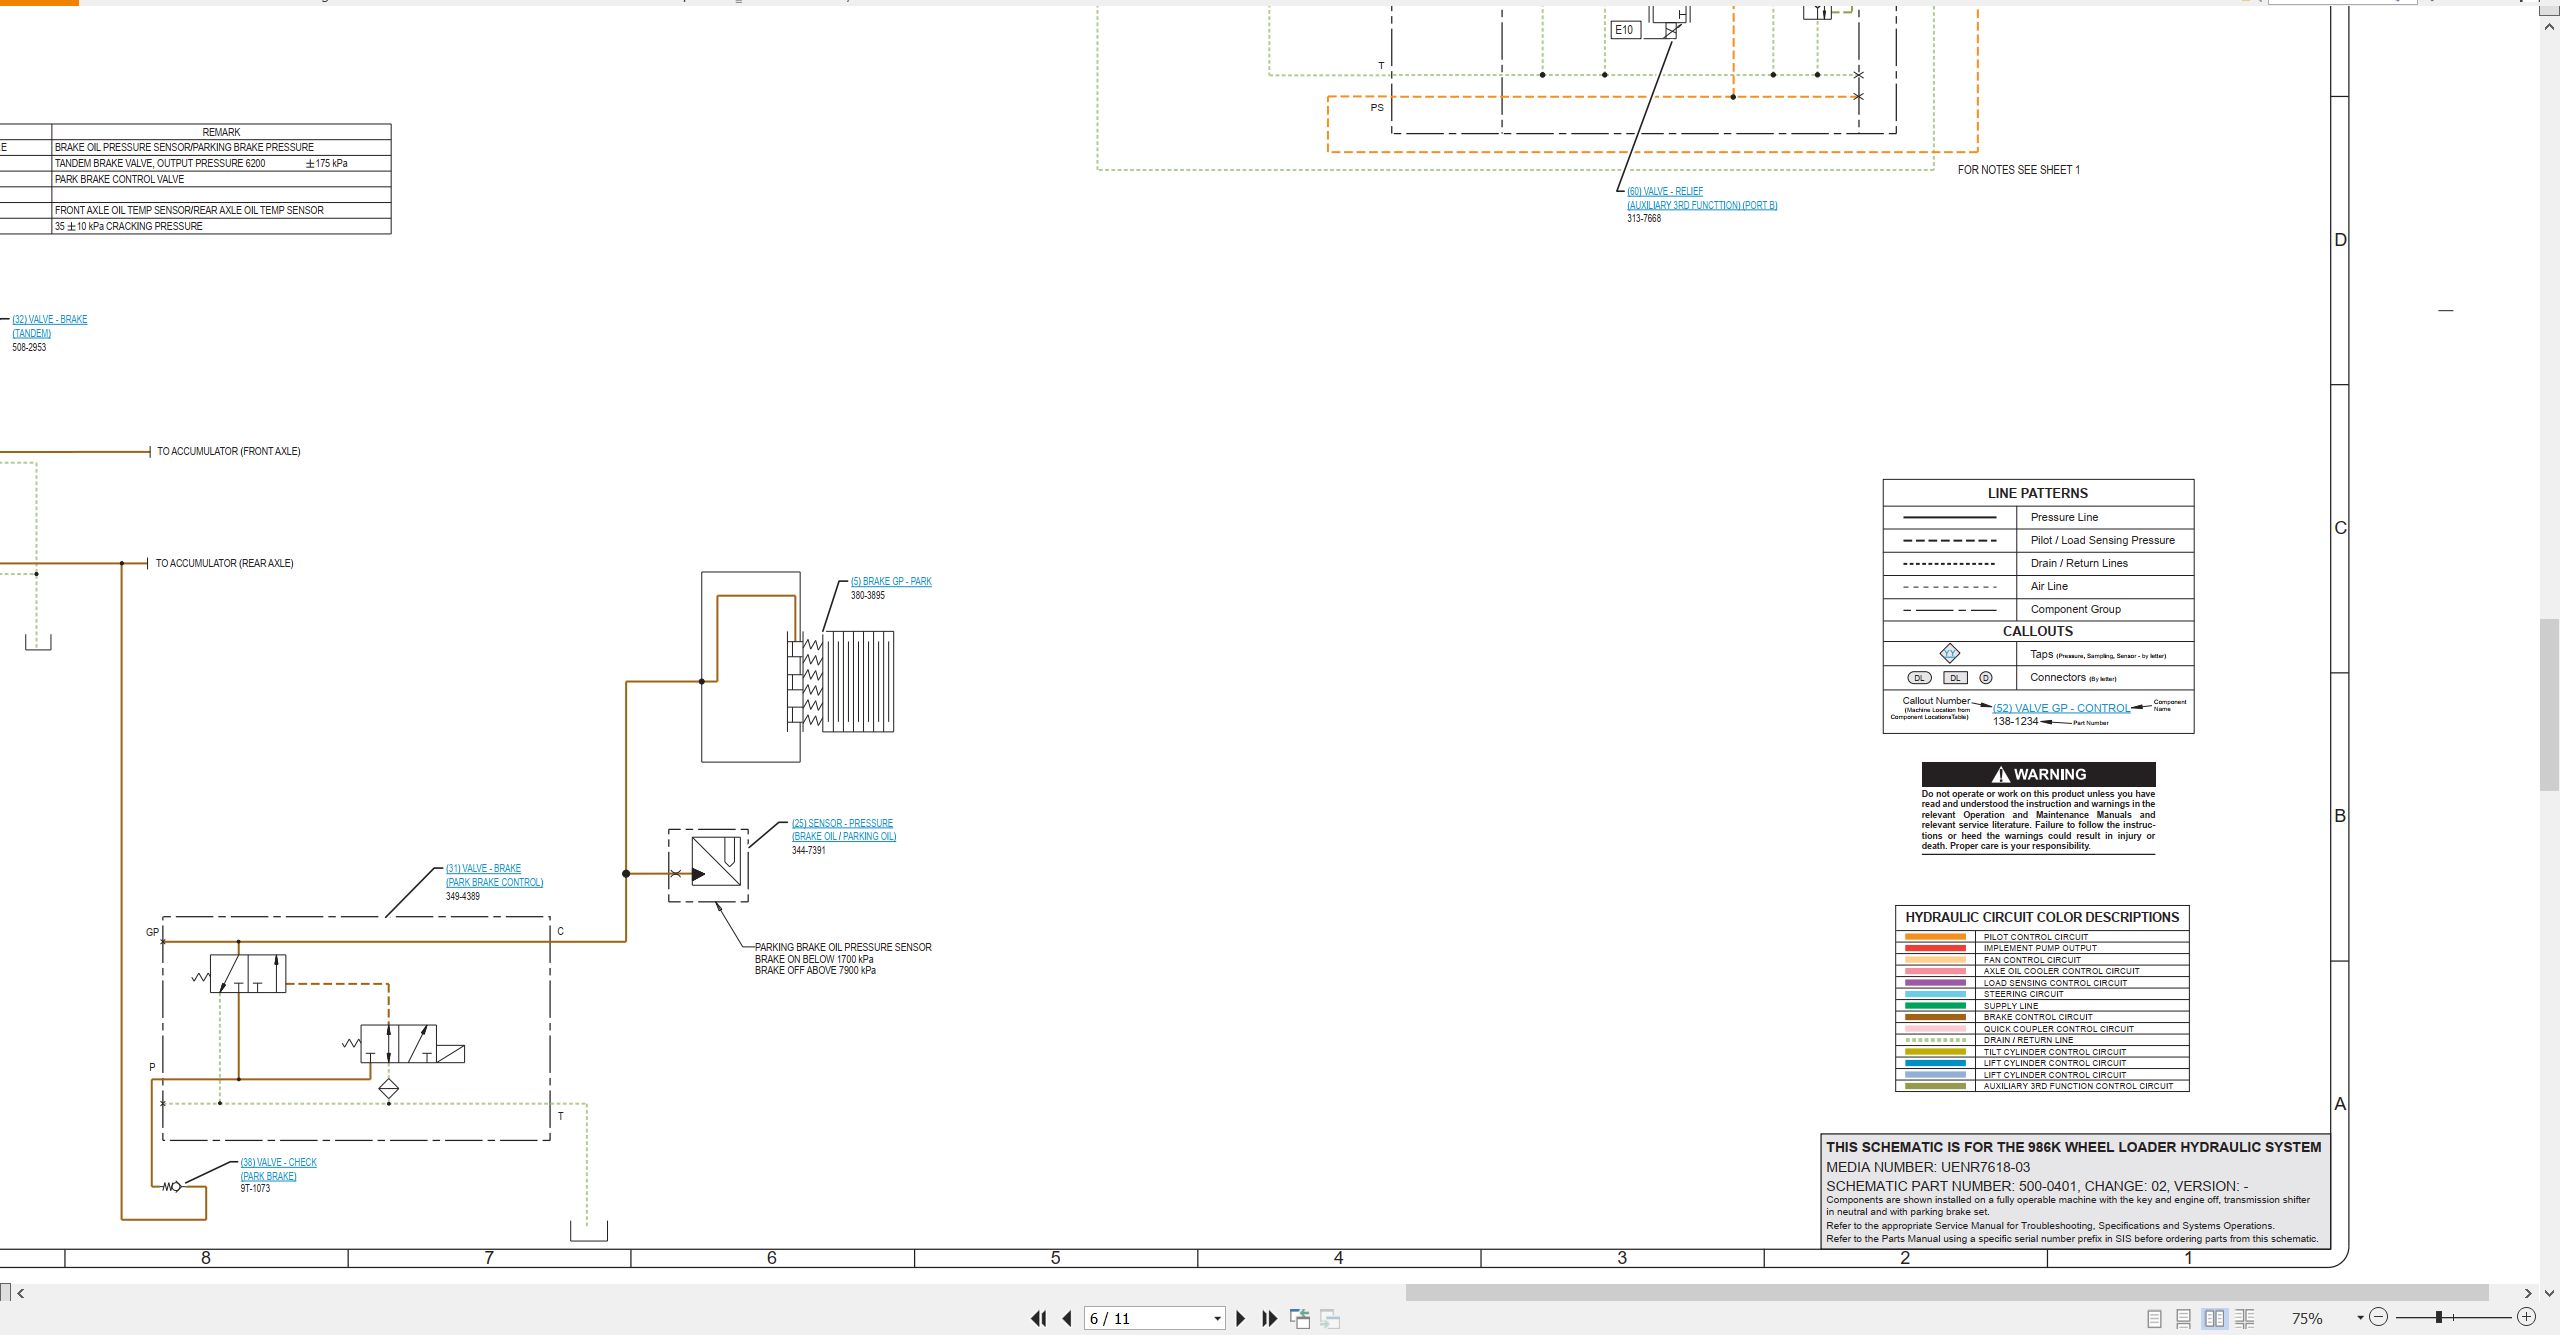The image size is (2560, 1335).
Task: Click the pressure sensor symbol in dashed box
Action: [715, 863]
